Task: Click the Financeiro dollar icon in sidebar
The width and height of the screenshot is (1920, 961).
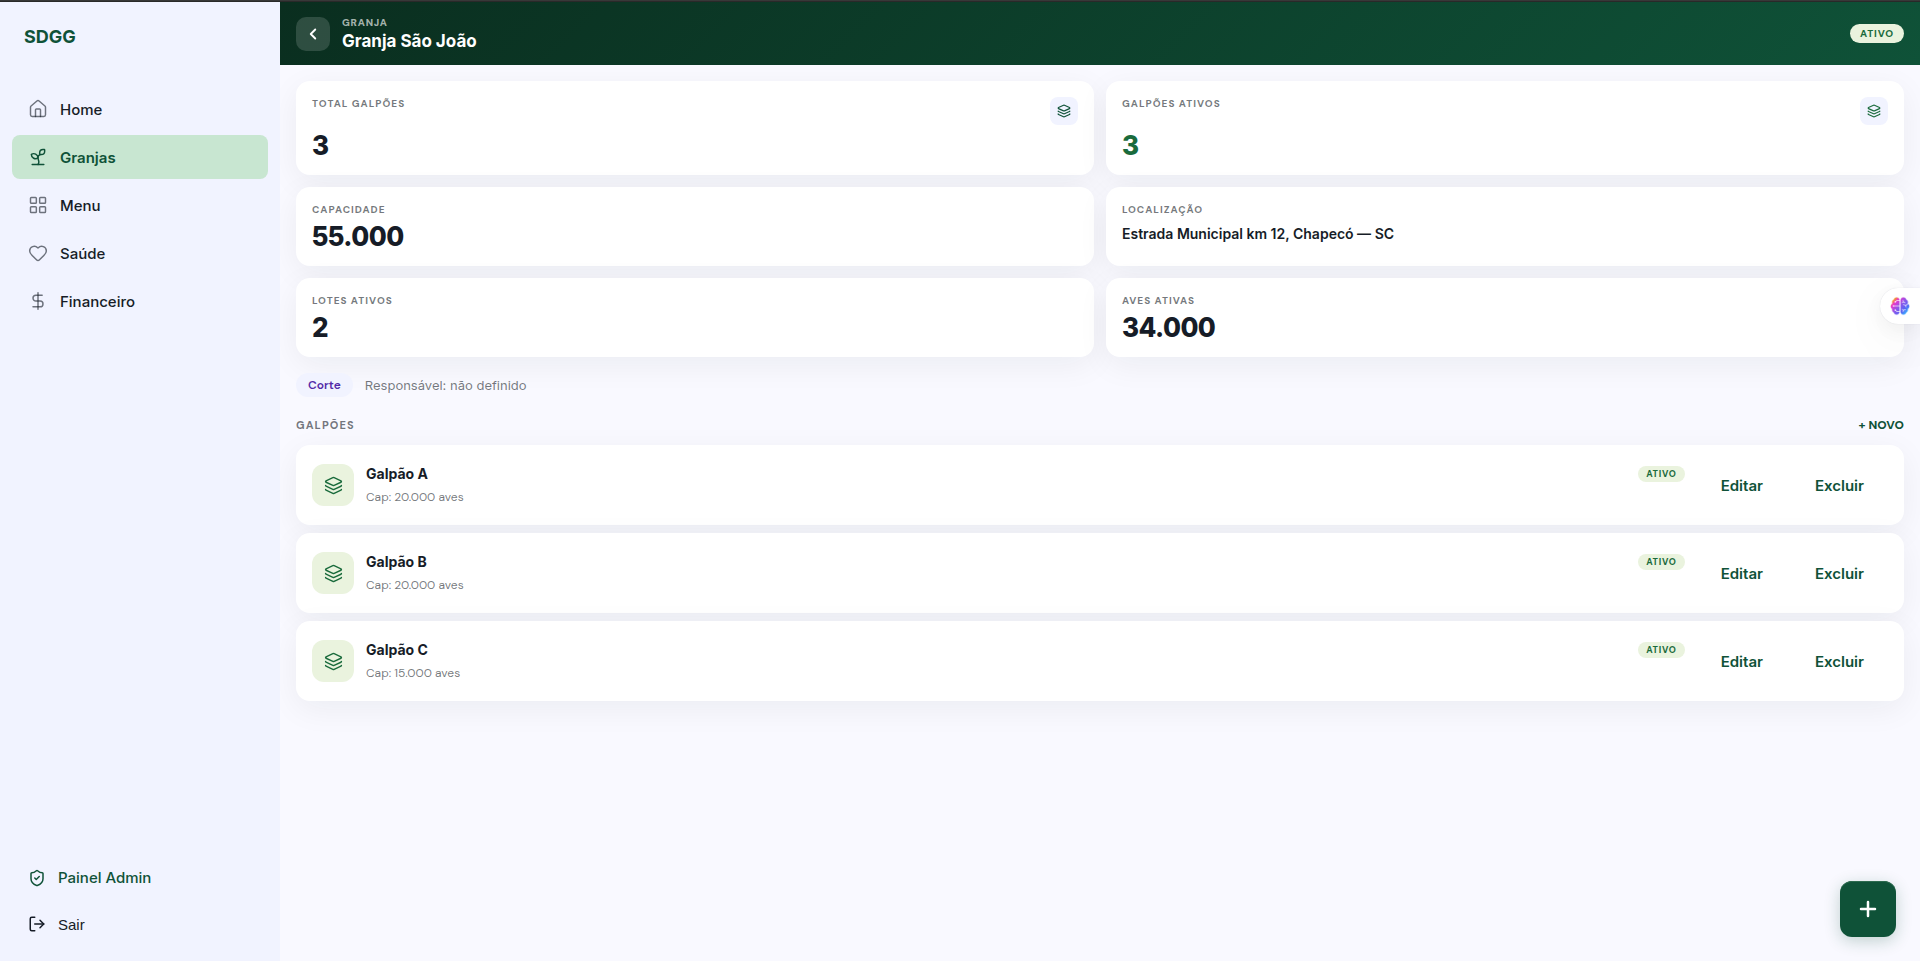Action: pyautogui.click(x=38, y=301)
